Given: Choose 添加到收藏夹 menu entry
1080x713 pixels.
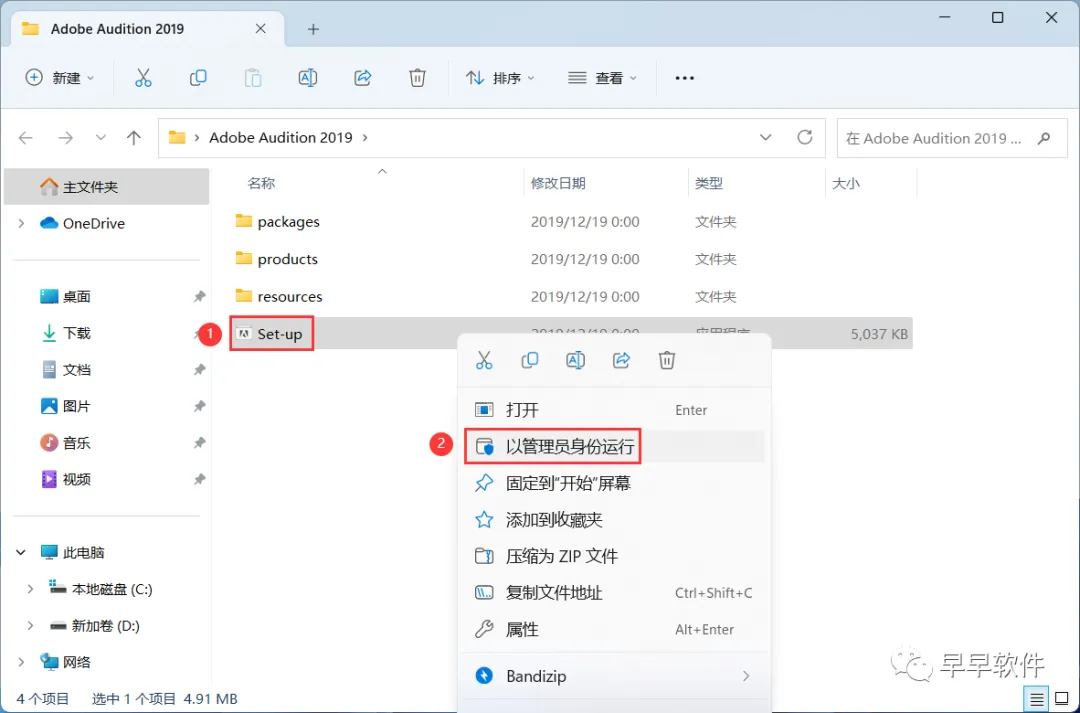Looking at the screenshot, I should 614,519.
